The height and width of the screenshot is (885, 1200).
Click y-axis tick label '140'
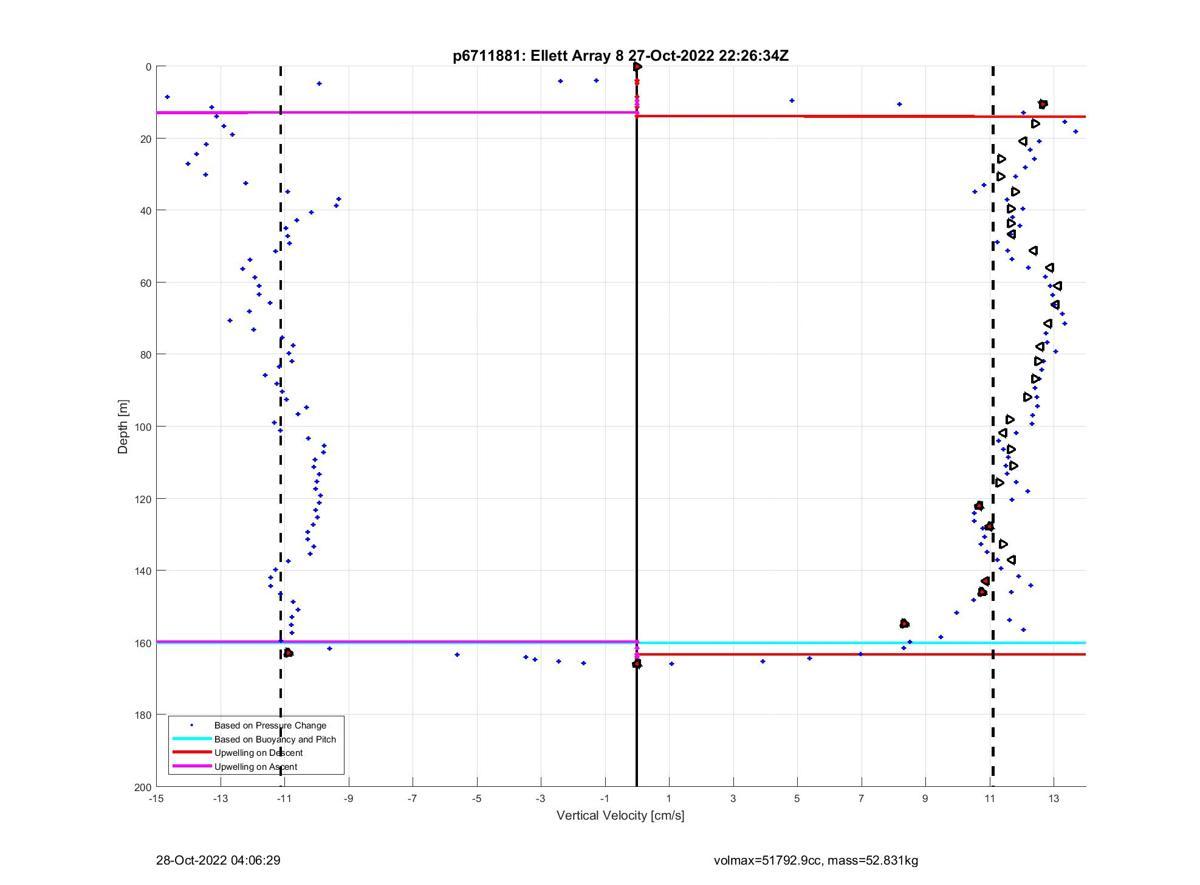[142, 571]
